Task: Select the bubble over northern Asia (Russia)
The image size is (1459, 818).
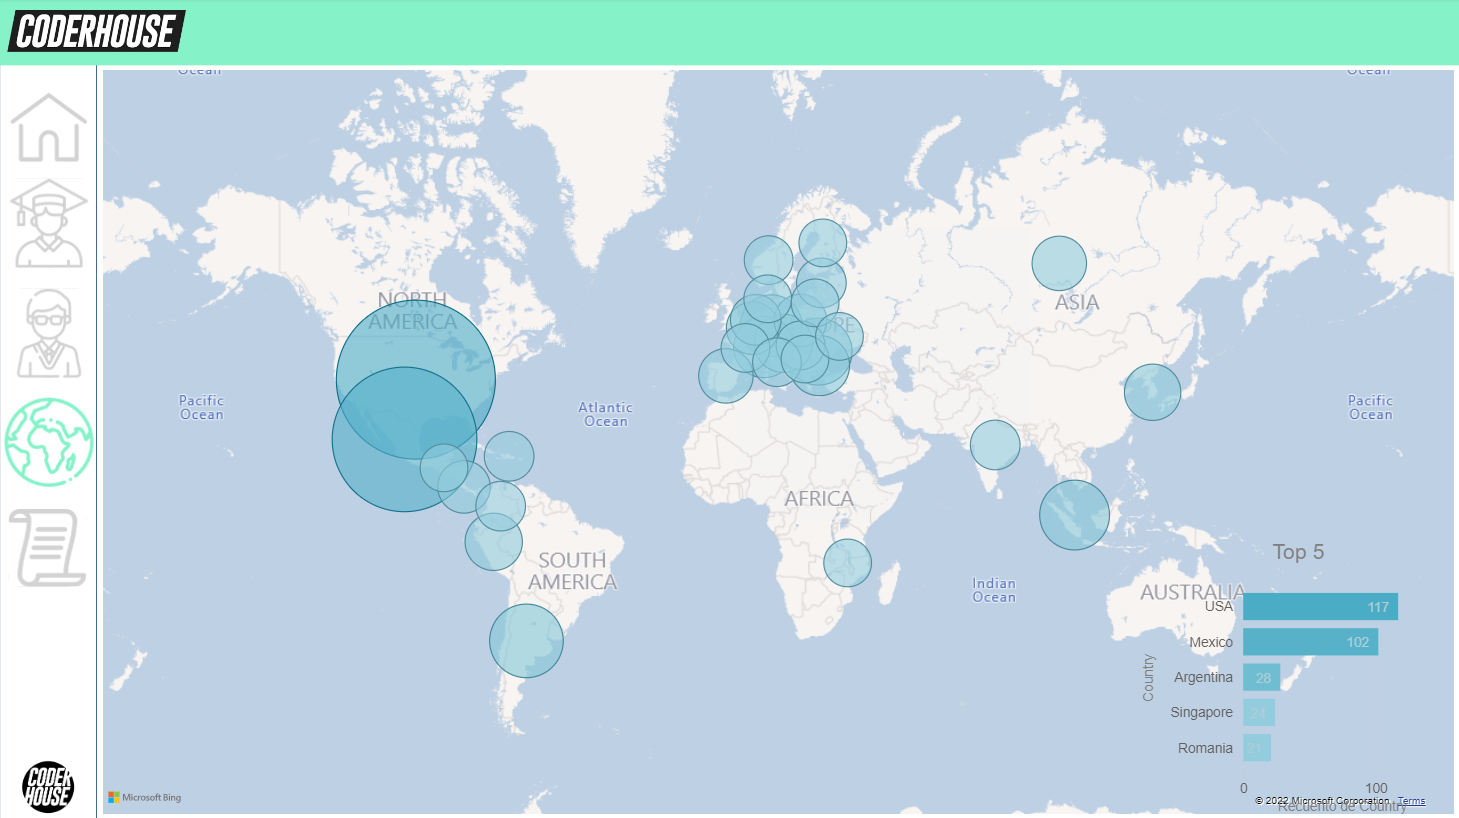Action: click(x=1059, y=263)
